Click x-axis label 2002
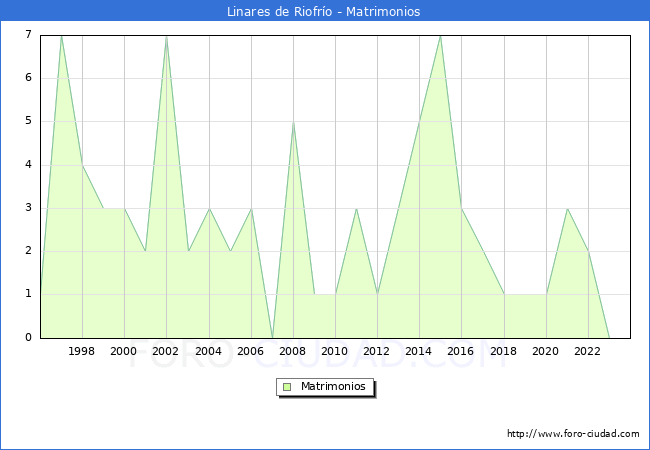This screenshot has height=450, width=650. click(165, 351)
